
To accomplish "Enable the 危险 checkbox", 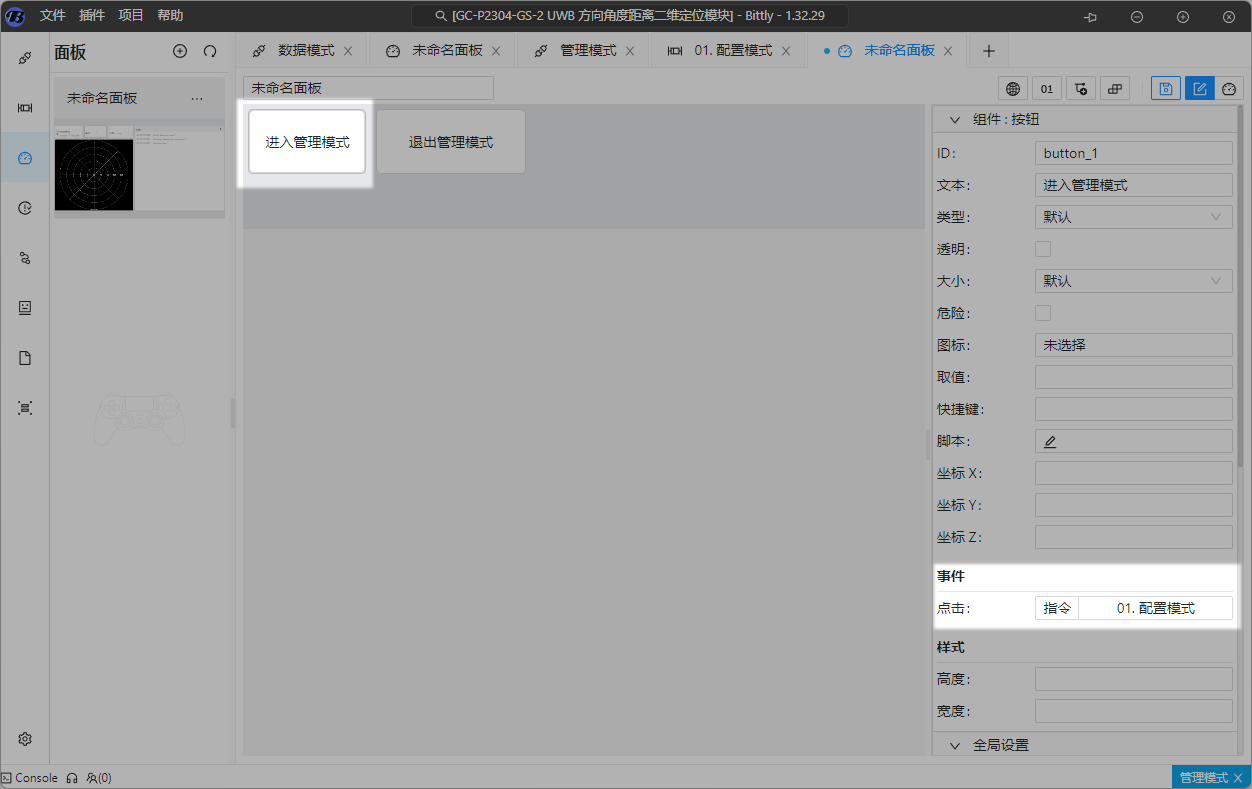I will coord(1043,313).
